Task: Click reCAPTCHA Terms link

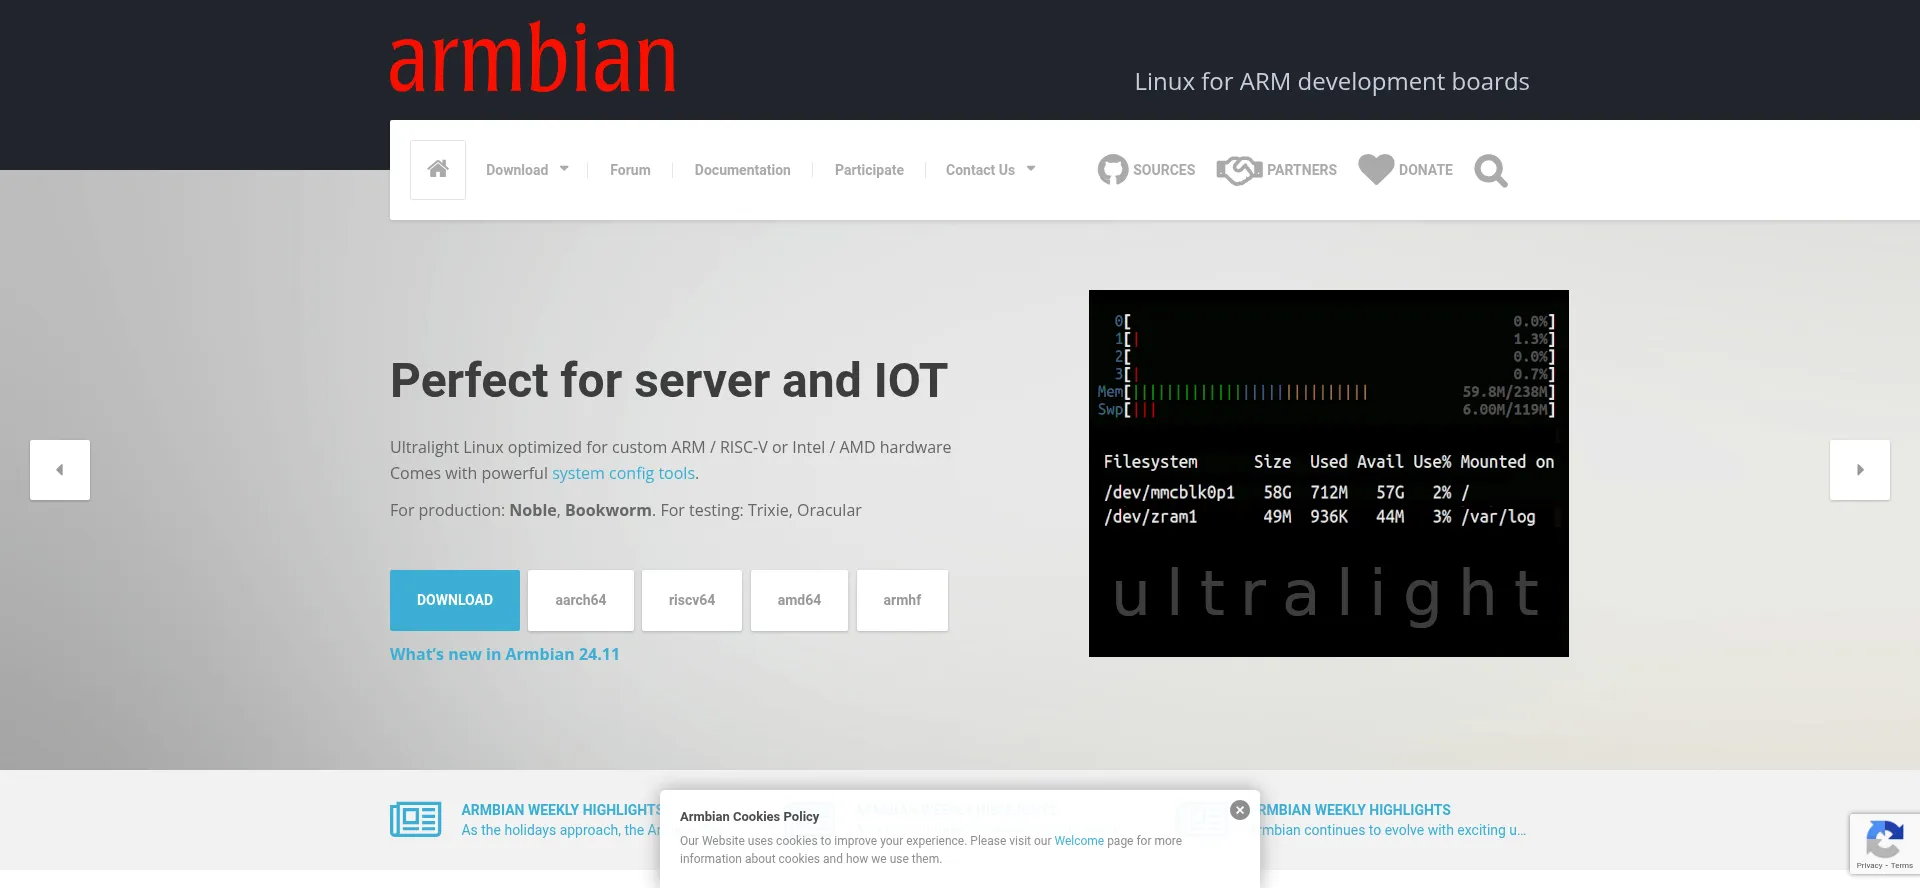Action: pyautogui.click(x=1902, y=866)
